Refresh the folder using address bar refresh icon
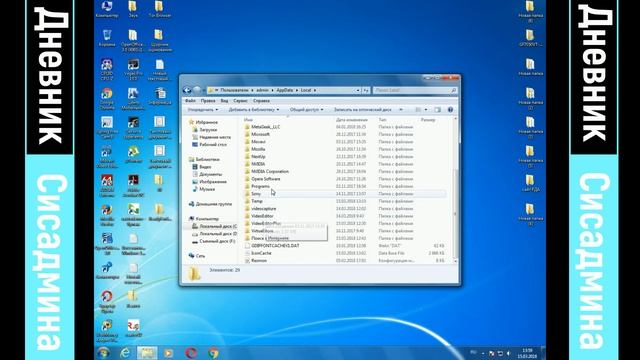Screen dimensions: 640x360 click(366, 90)
